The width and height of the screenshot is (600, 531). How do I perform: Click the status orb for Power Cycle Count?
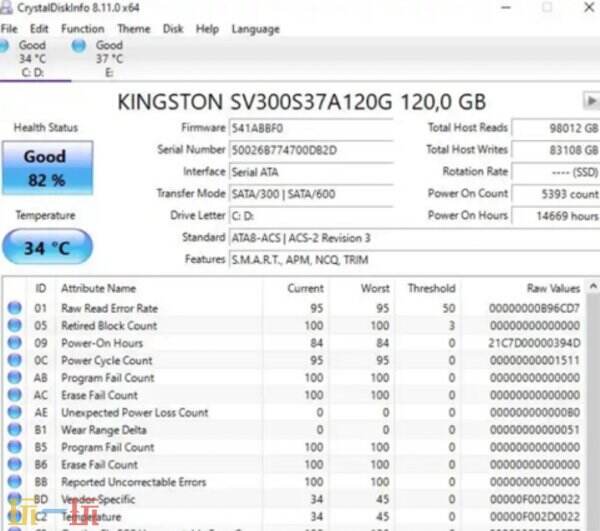click(15, 360)
